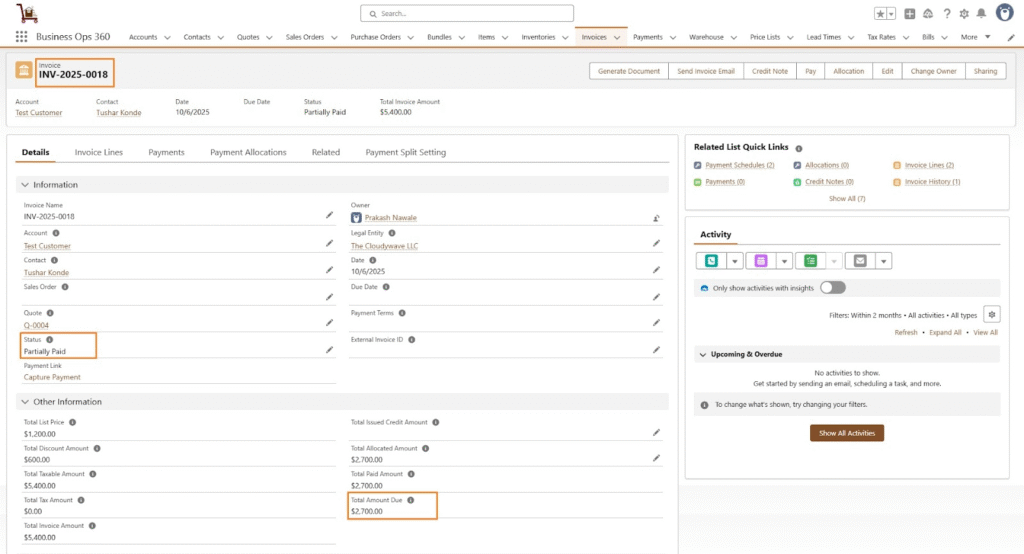Open the Capture Payment link
The image size is (1024, 554).
[x=52, y=378]
